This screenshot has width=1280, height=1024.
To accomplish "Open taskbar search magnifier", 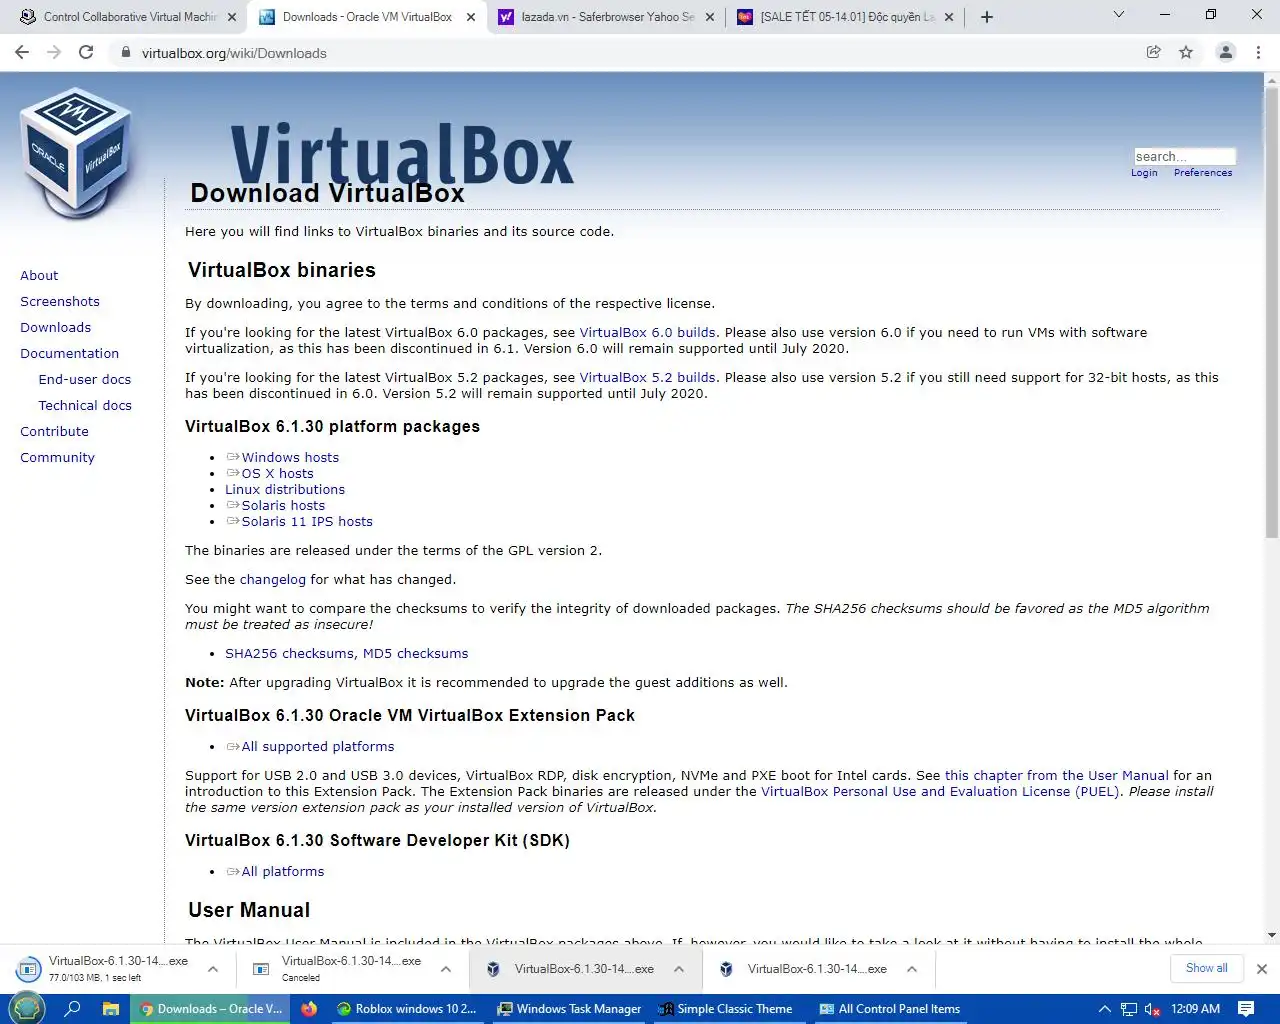I will (x=72, y=1009).
